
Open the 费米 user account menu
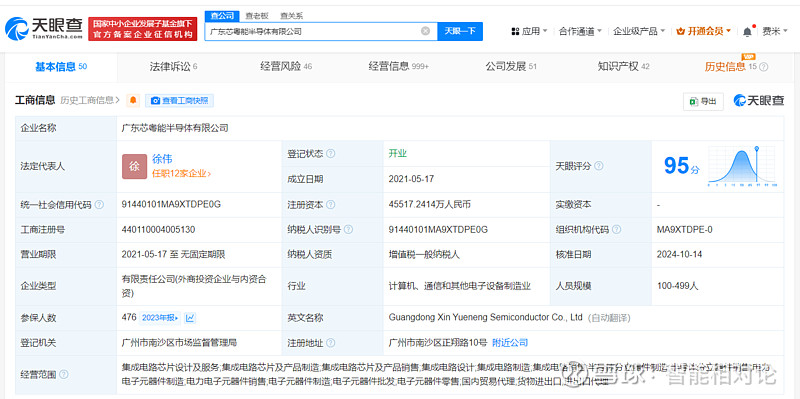(x=775, y=31)
